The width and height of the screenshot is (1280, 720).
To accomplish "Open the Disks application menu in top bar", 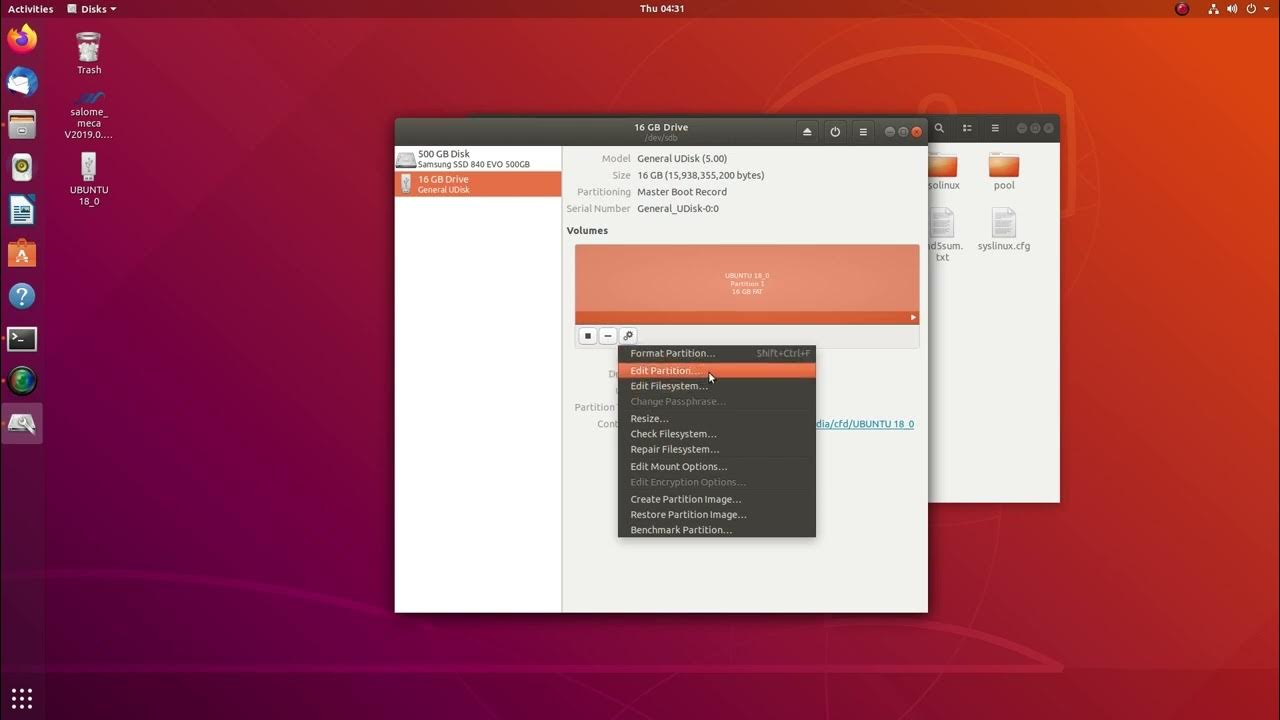I will coord(92,9).
